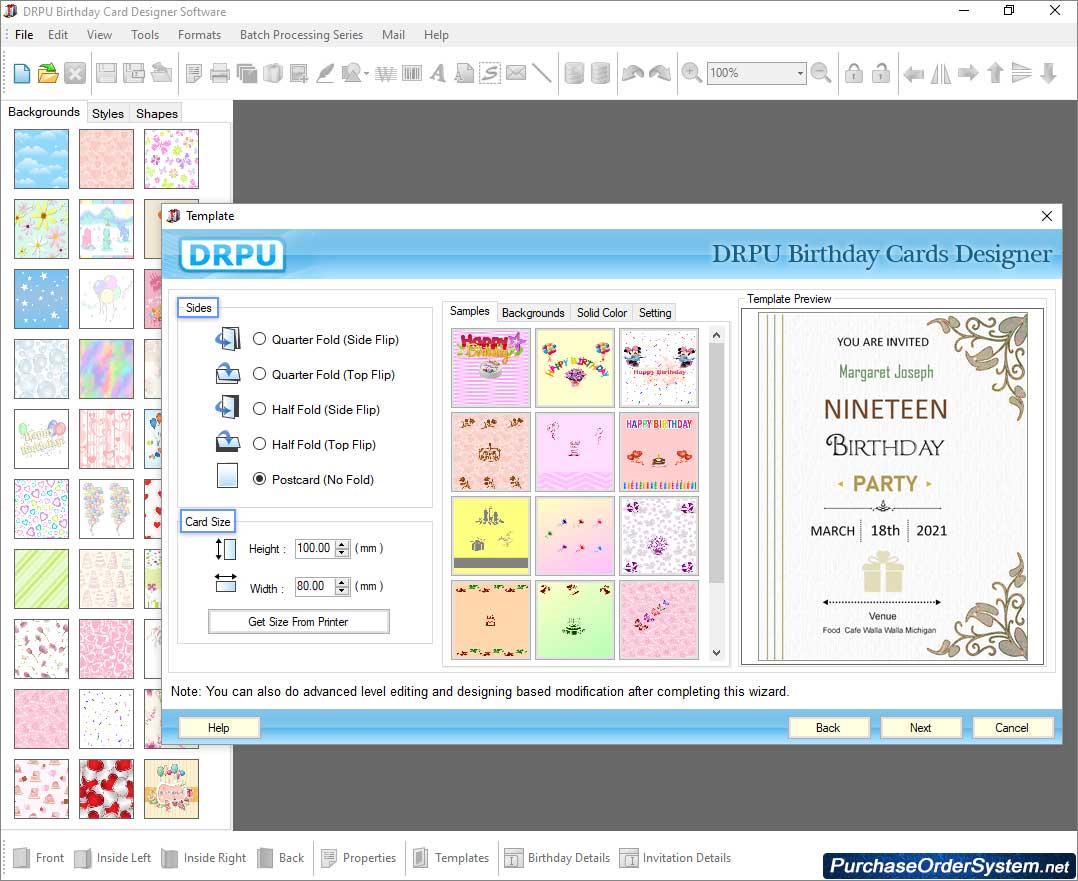The image size is (1078, 881).
Task: Open the zoom percentage dropdown
Action: (800, 73)
